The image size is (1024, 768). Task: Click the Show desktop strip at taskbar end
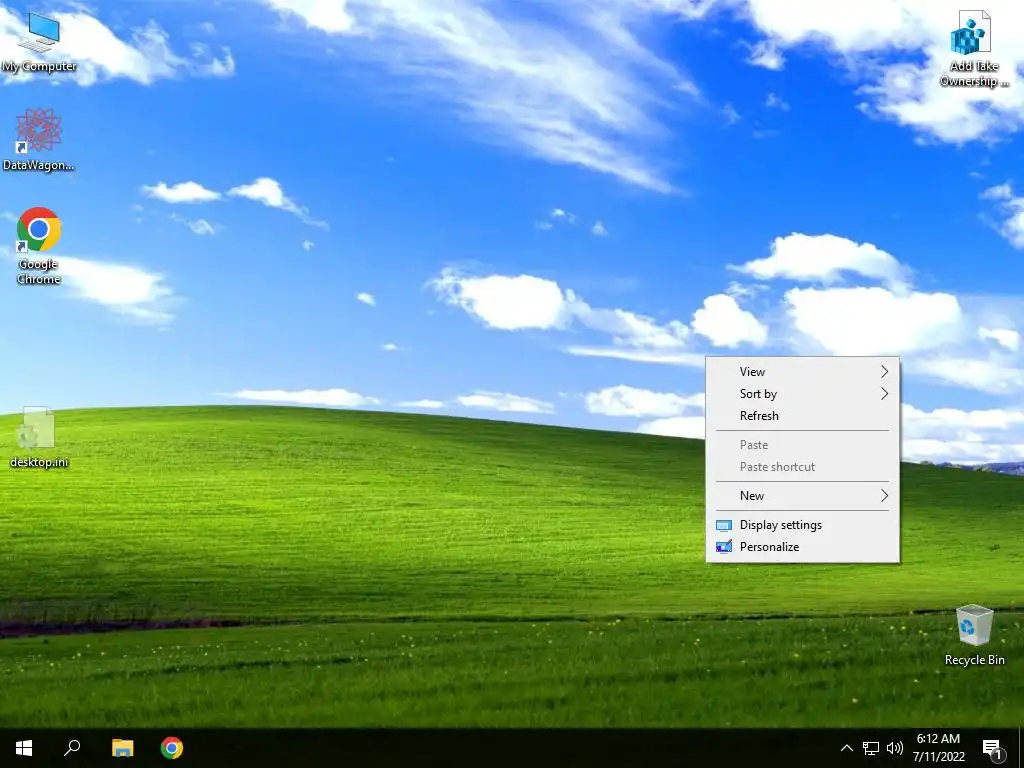[x=1021, y=748]
